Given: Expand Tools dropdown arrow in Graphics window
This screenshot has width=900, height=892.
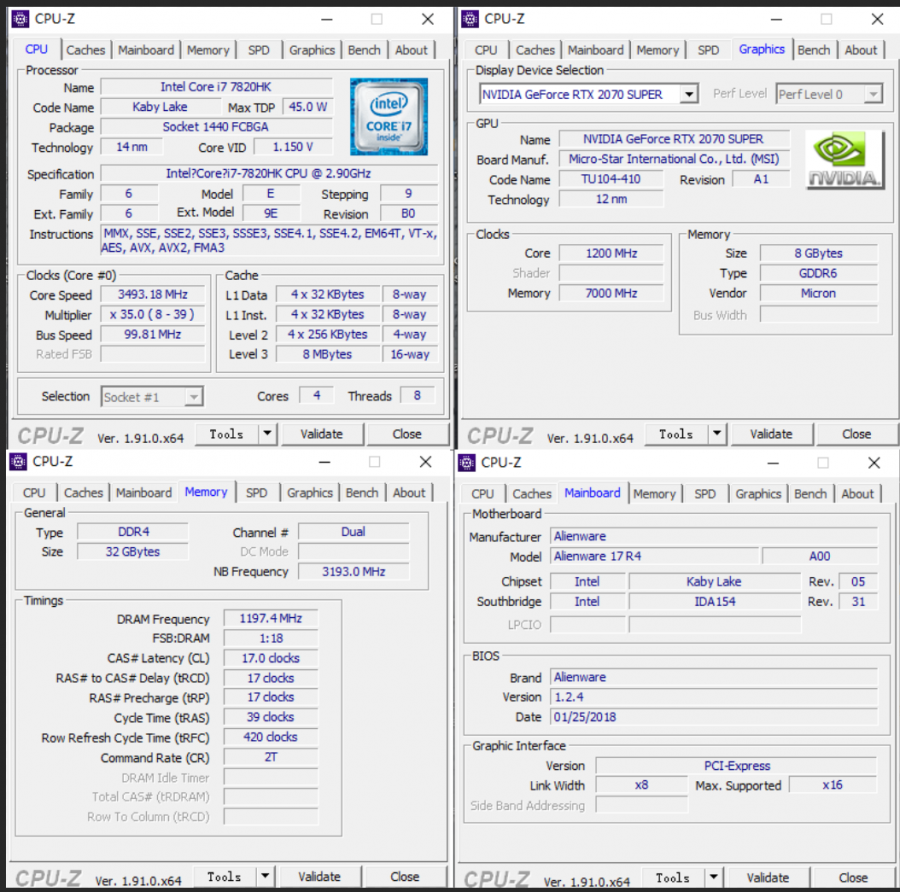Looking at the screenshot, I should 717,434.
